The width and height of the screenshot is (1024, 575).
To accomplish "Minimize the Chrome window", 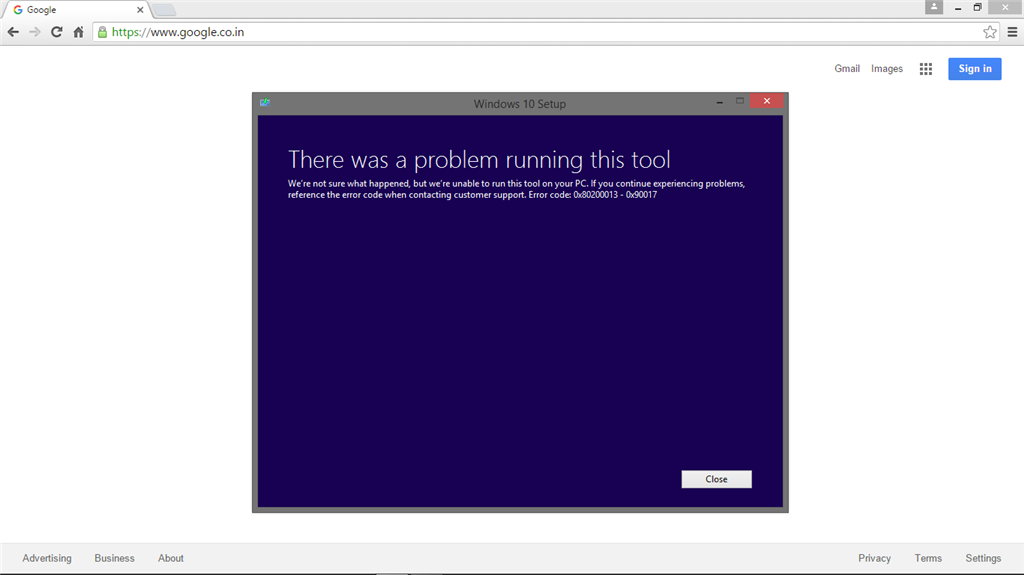I will [958, 8].
